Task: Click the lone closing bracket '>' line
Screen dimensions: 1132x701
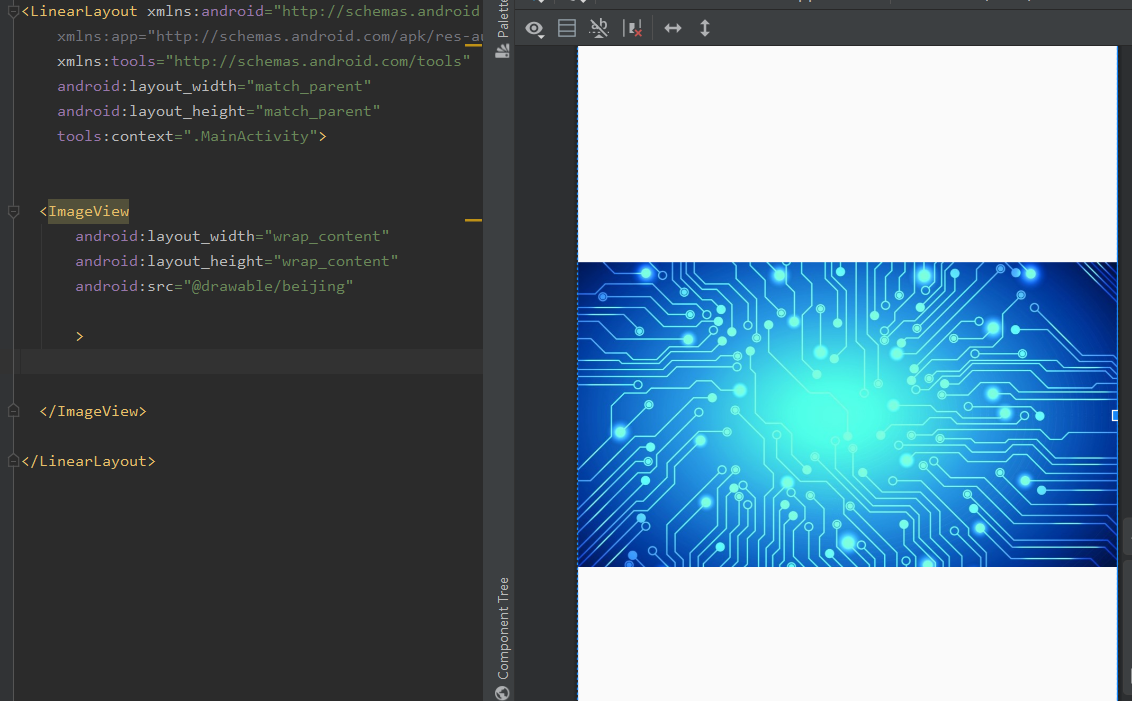Action: [x=79, y=336]
